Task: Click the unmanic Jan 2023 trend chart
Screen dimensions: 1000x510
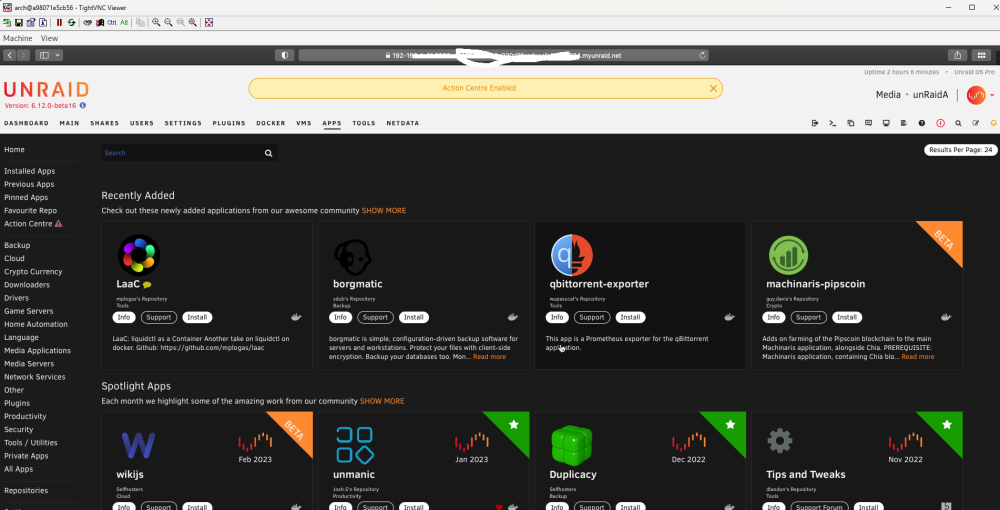Action: tap(471, 441)
